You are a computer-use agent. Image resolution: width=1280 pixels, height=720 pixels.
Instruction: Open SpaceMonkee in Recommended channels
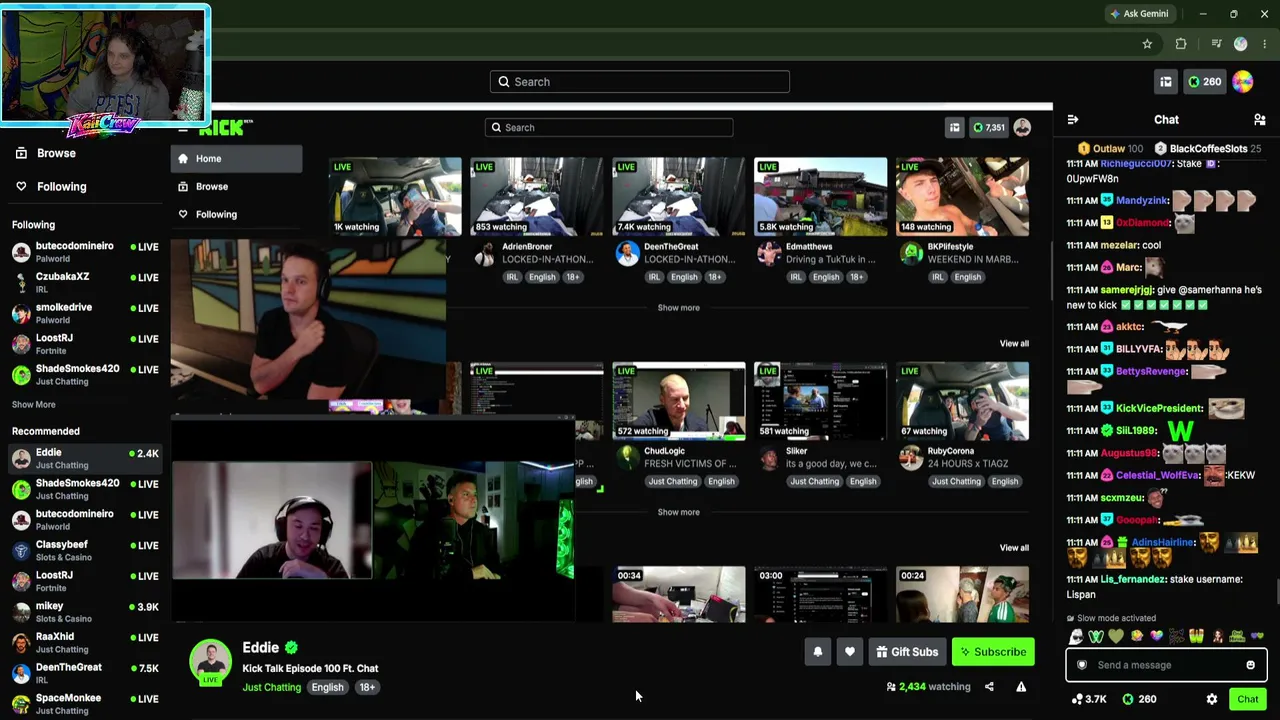[x=85, y=704]
